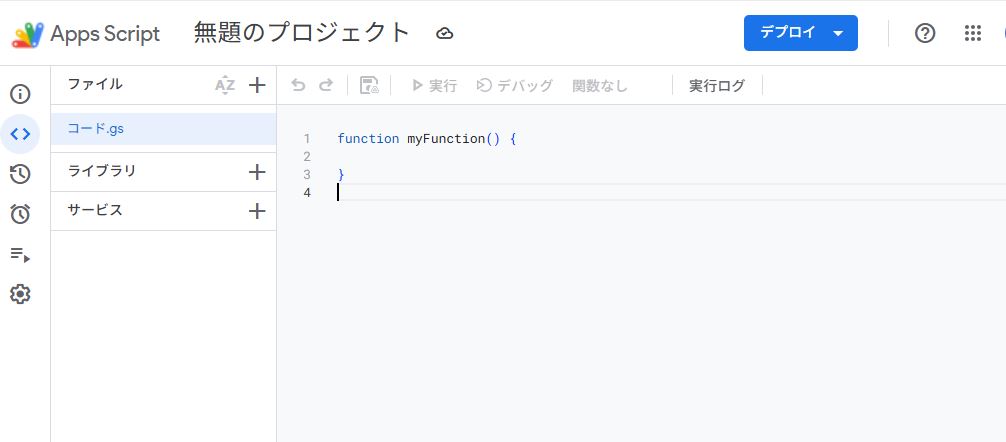Open the 関数なし function selector
This screenshot has height=442, width=1006.
pyautogui.click(x=599, y=86)
